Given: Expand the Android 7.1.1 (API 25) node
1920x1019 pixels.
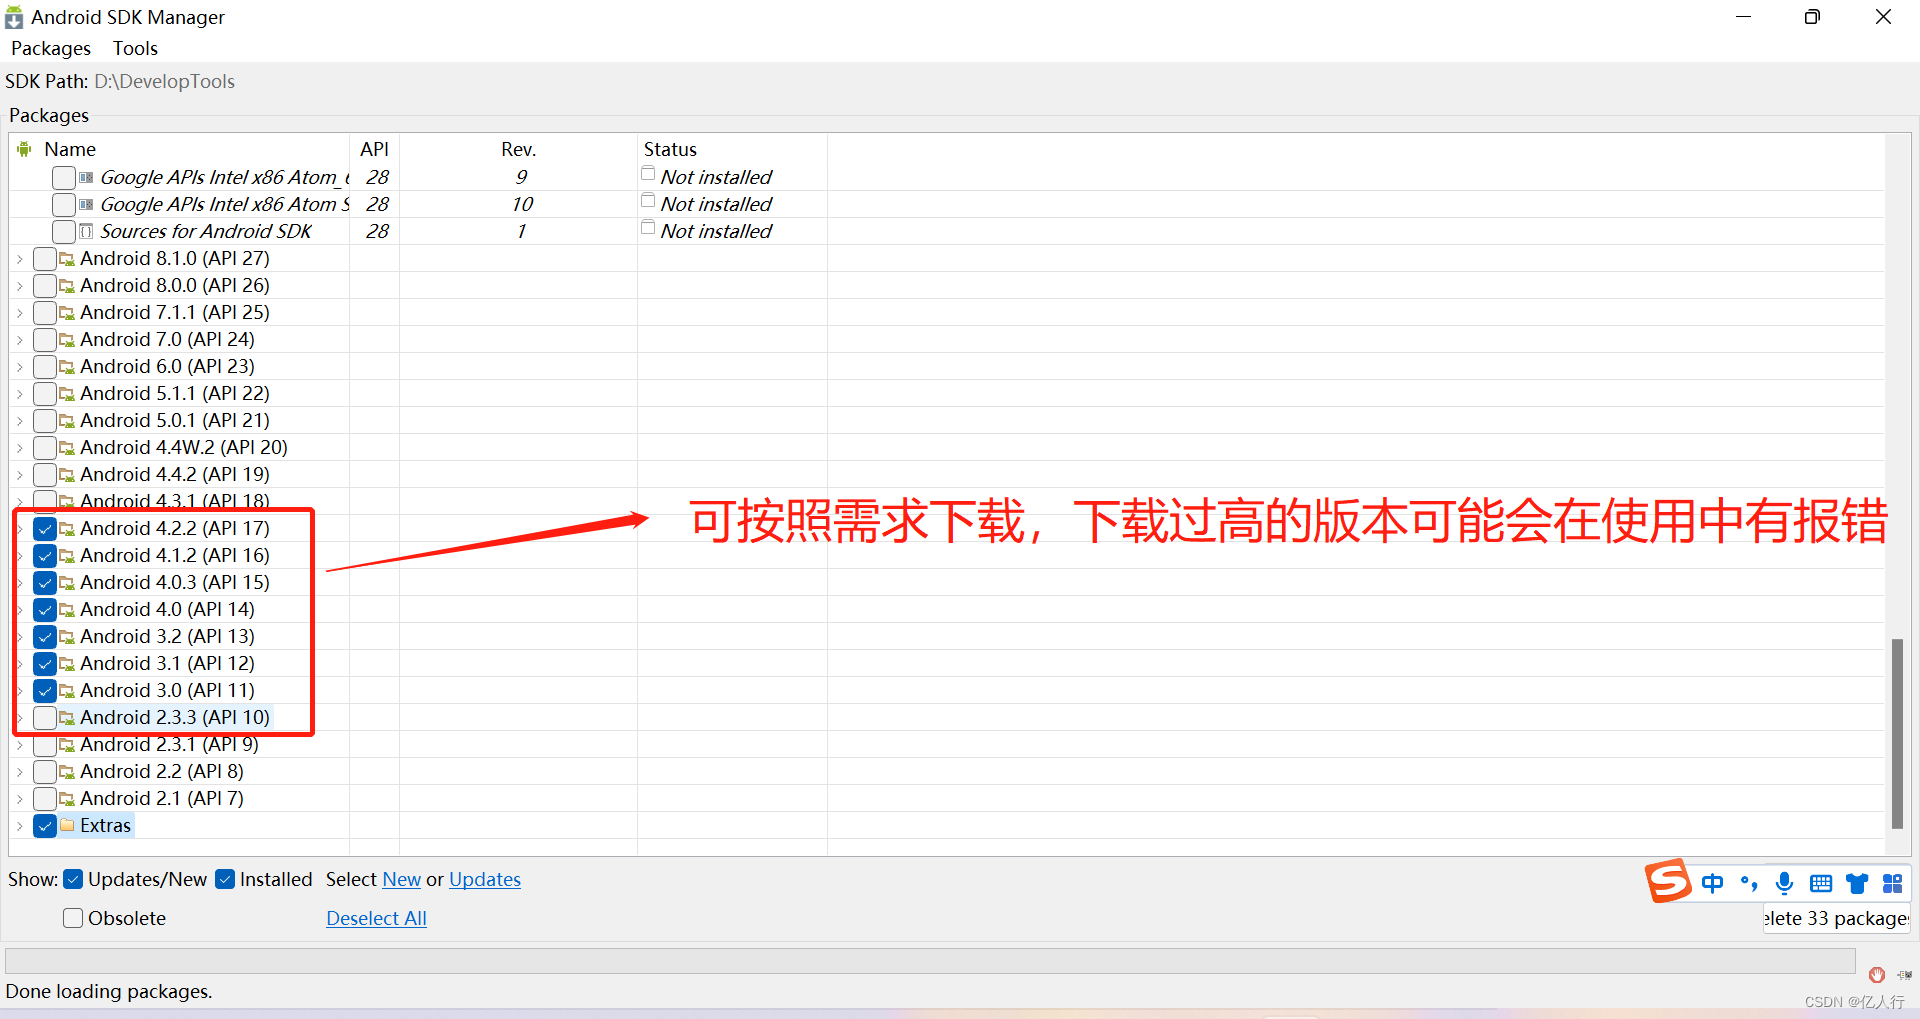Looking at the screenshot, I should [19, 313].
